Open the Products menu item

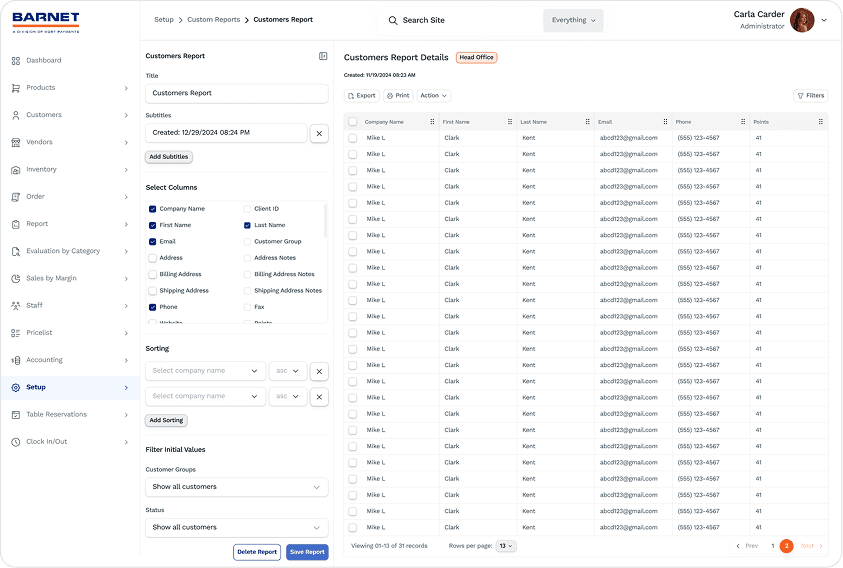coord(70,88)
